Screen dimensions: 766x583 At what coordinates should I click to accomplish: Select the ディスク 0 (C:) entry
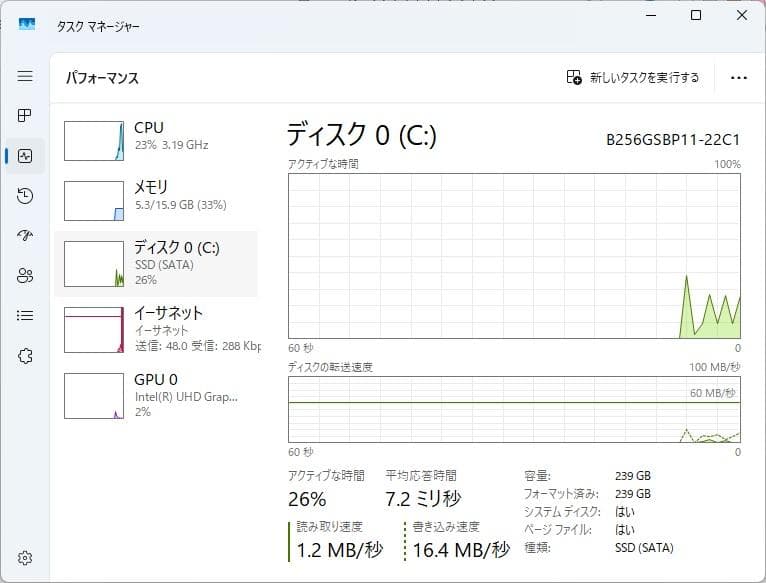[156, 264]
